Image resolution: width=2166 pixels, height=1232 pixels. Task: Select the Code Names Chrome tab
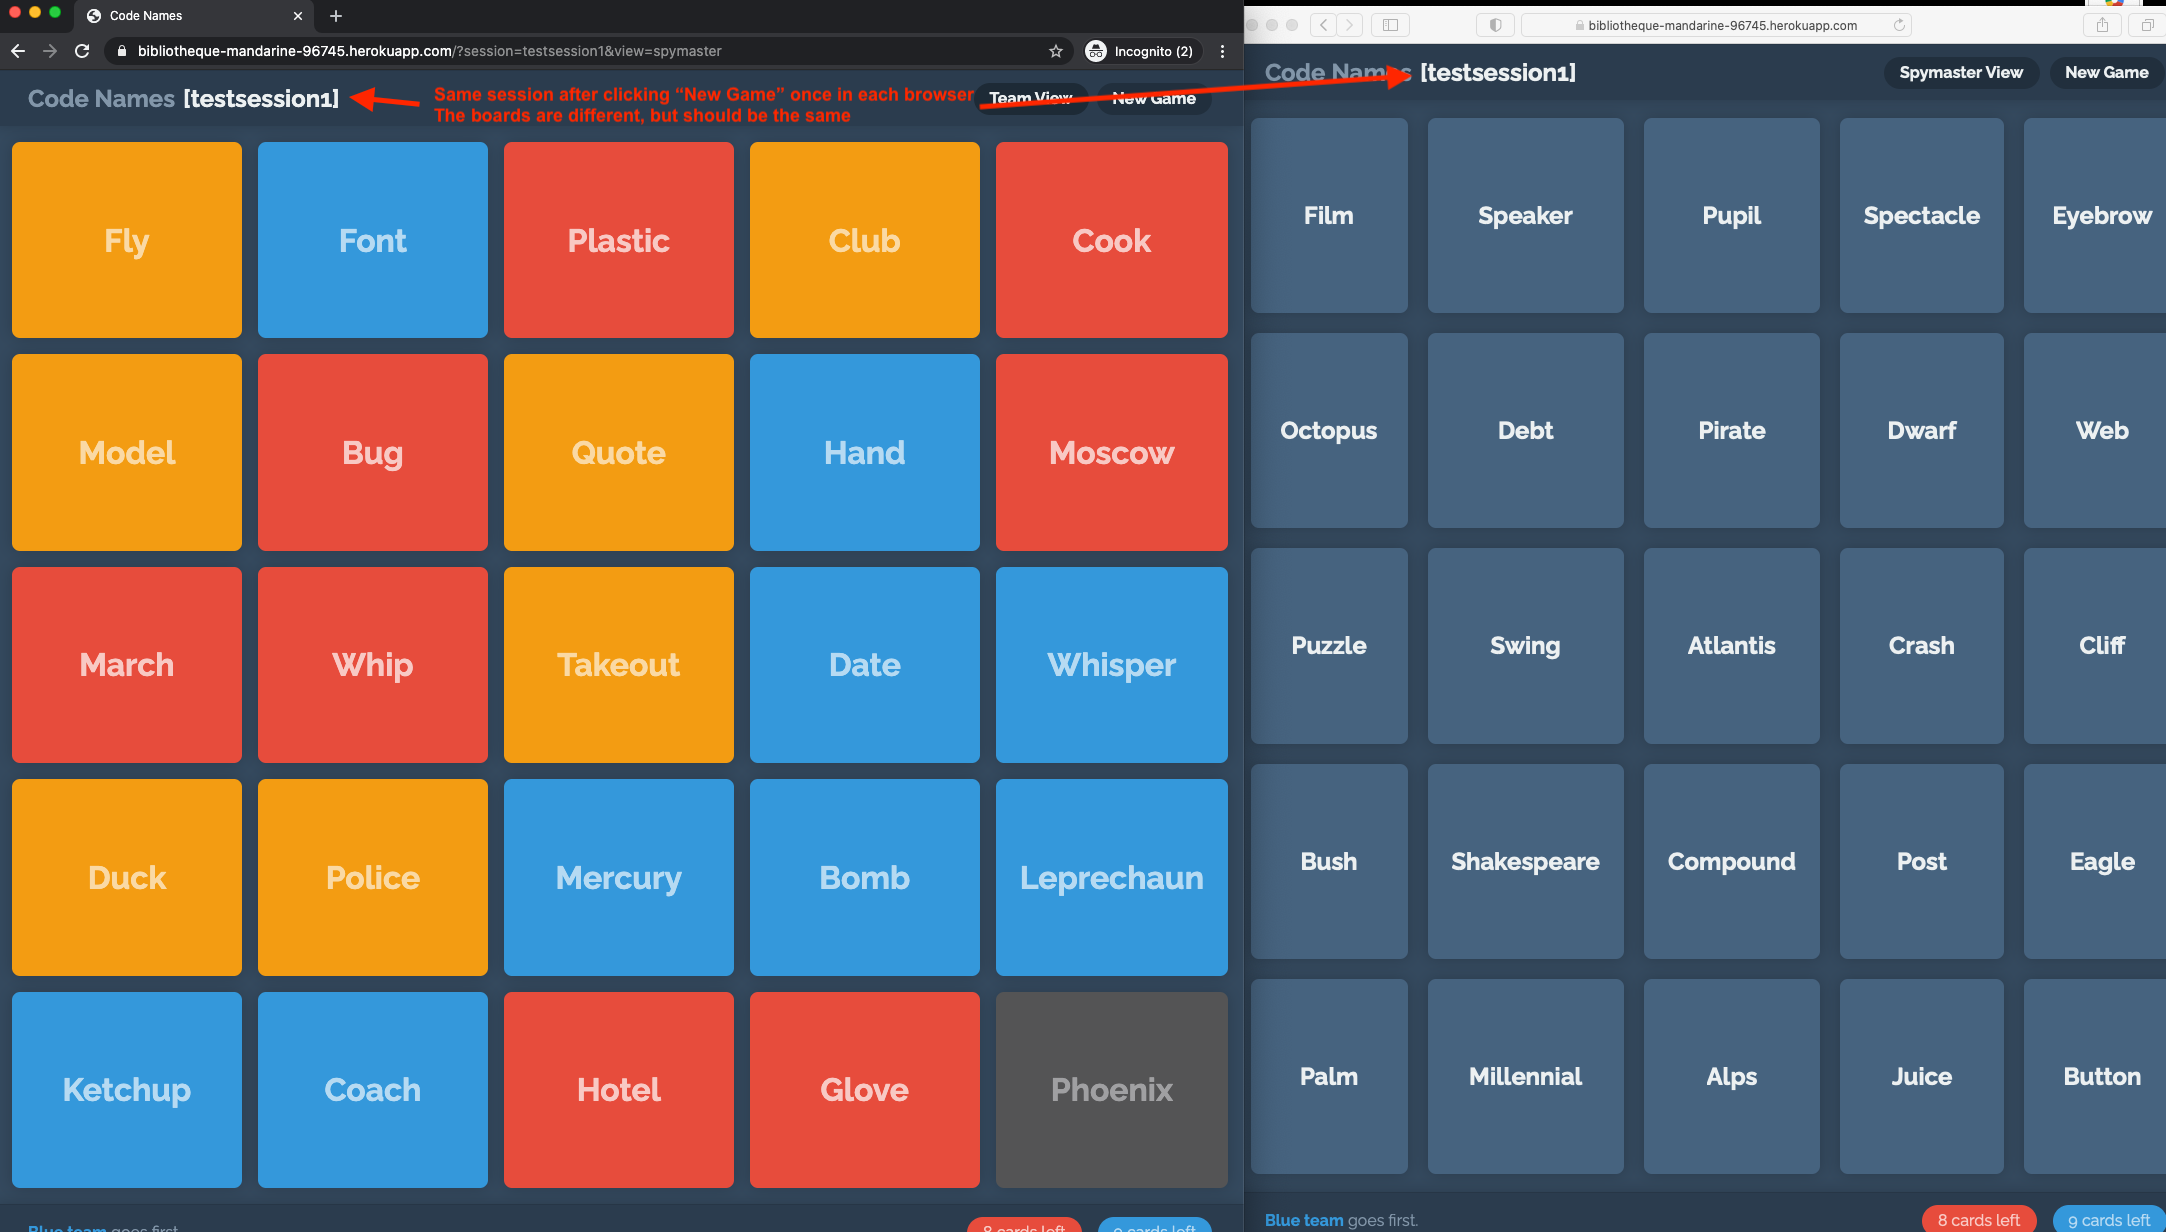(x=195, y=16)
